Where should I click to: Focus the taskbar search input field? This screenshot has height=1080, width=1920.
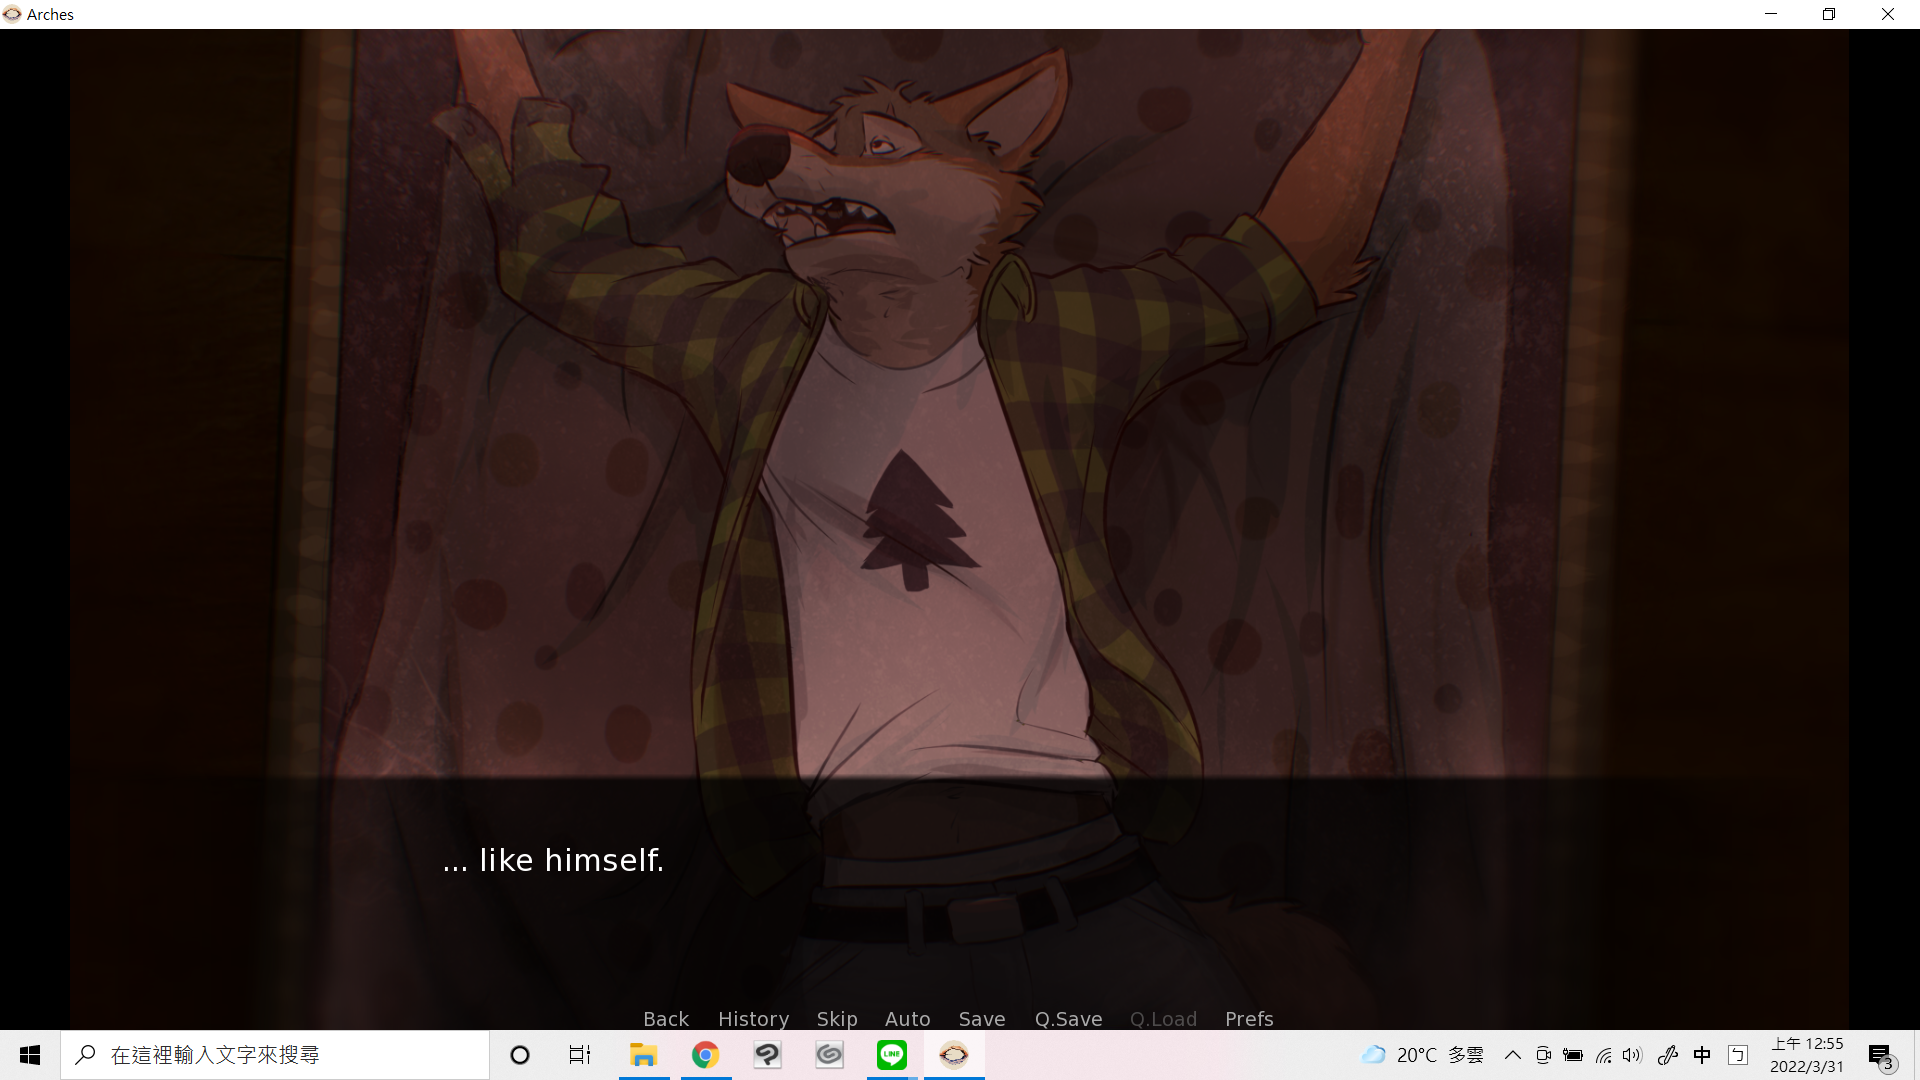[275, 1055]
